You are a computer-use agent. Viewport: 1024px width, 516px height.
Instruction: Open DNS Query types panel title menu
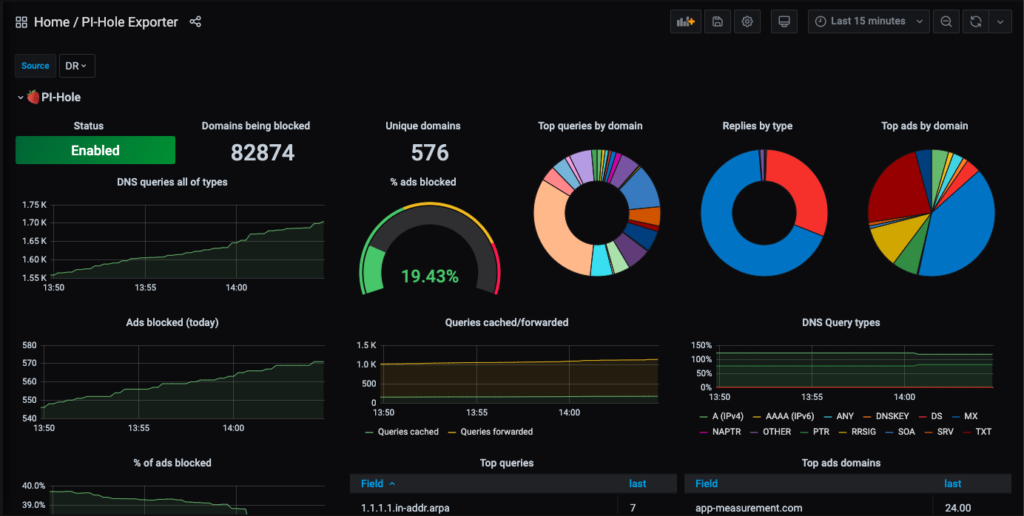click(841, 323)
